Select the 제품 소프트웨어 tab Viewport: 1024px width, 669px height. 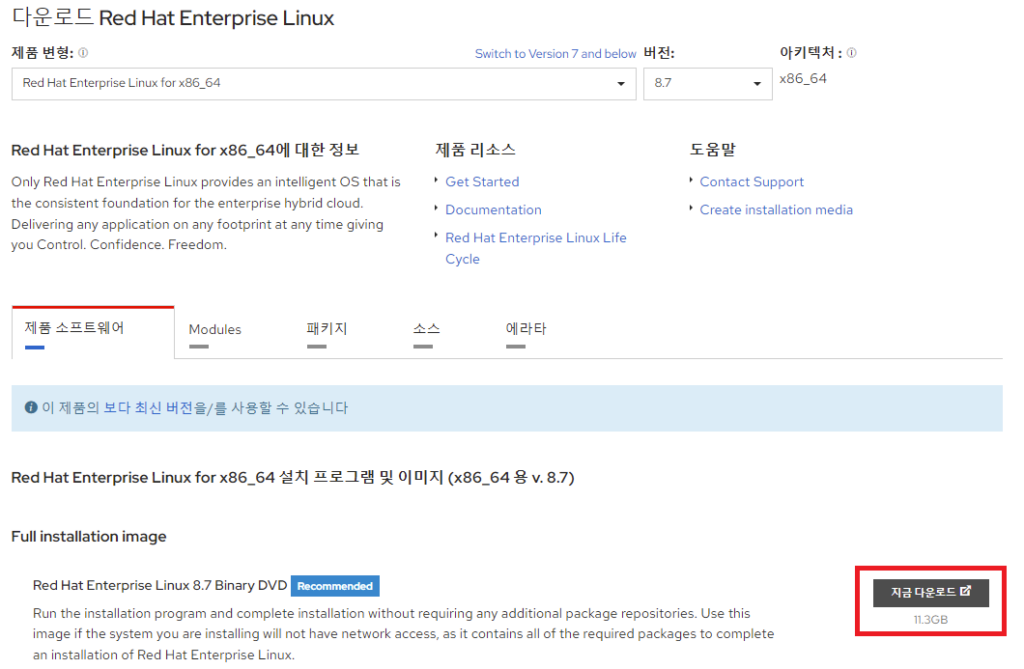pyautogui.click(x=93, y=332)
